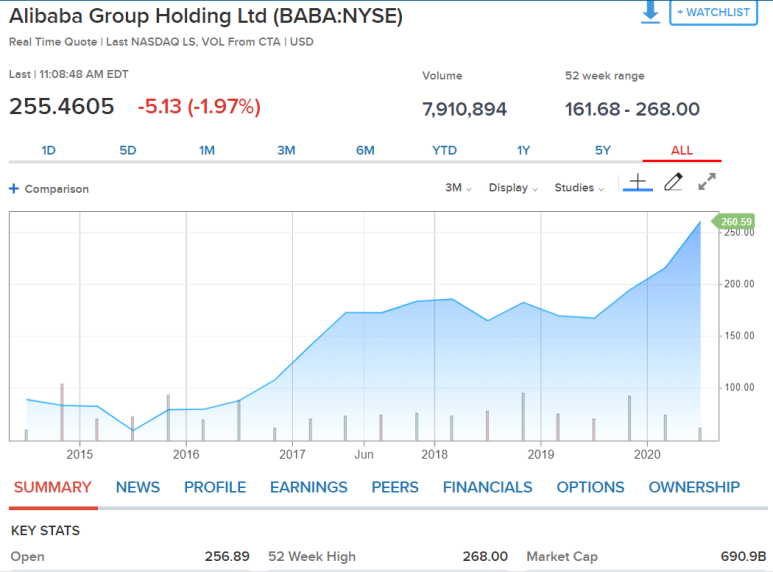Viewport: 773px width, 572px height.
Task: Click the KEY STATS heading
Action: coord(45,531)
